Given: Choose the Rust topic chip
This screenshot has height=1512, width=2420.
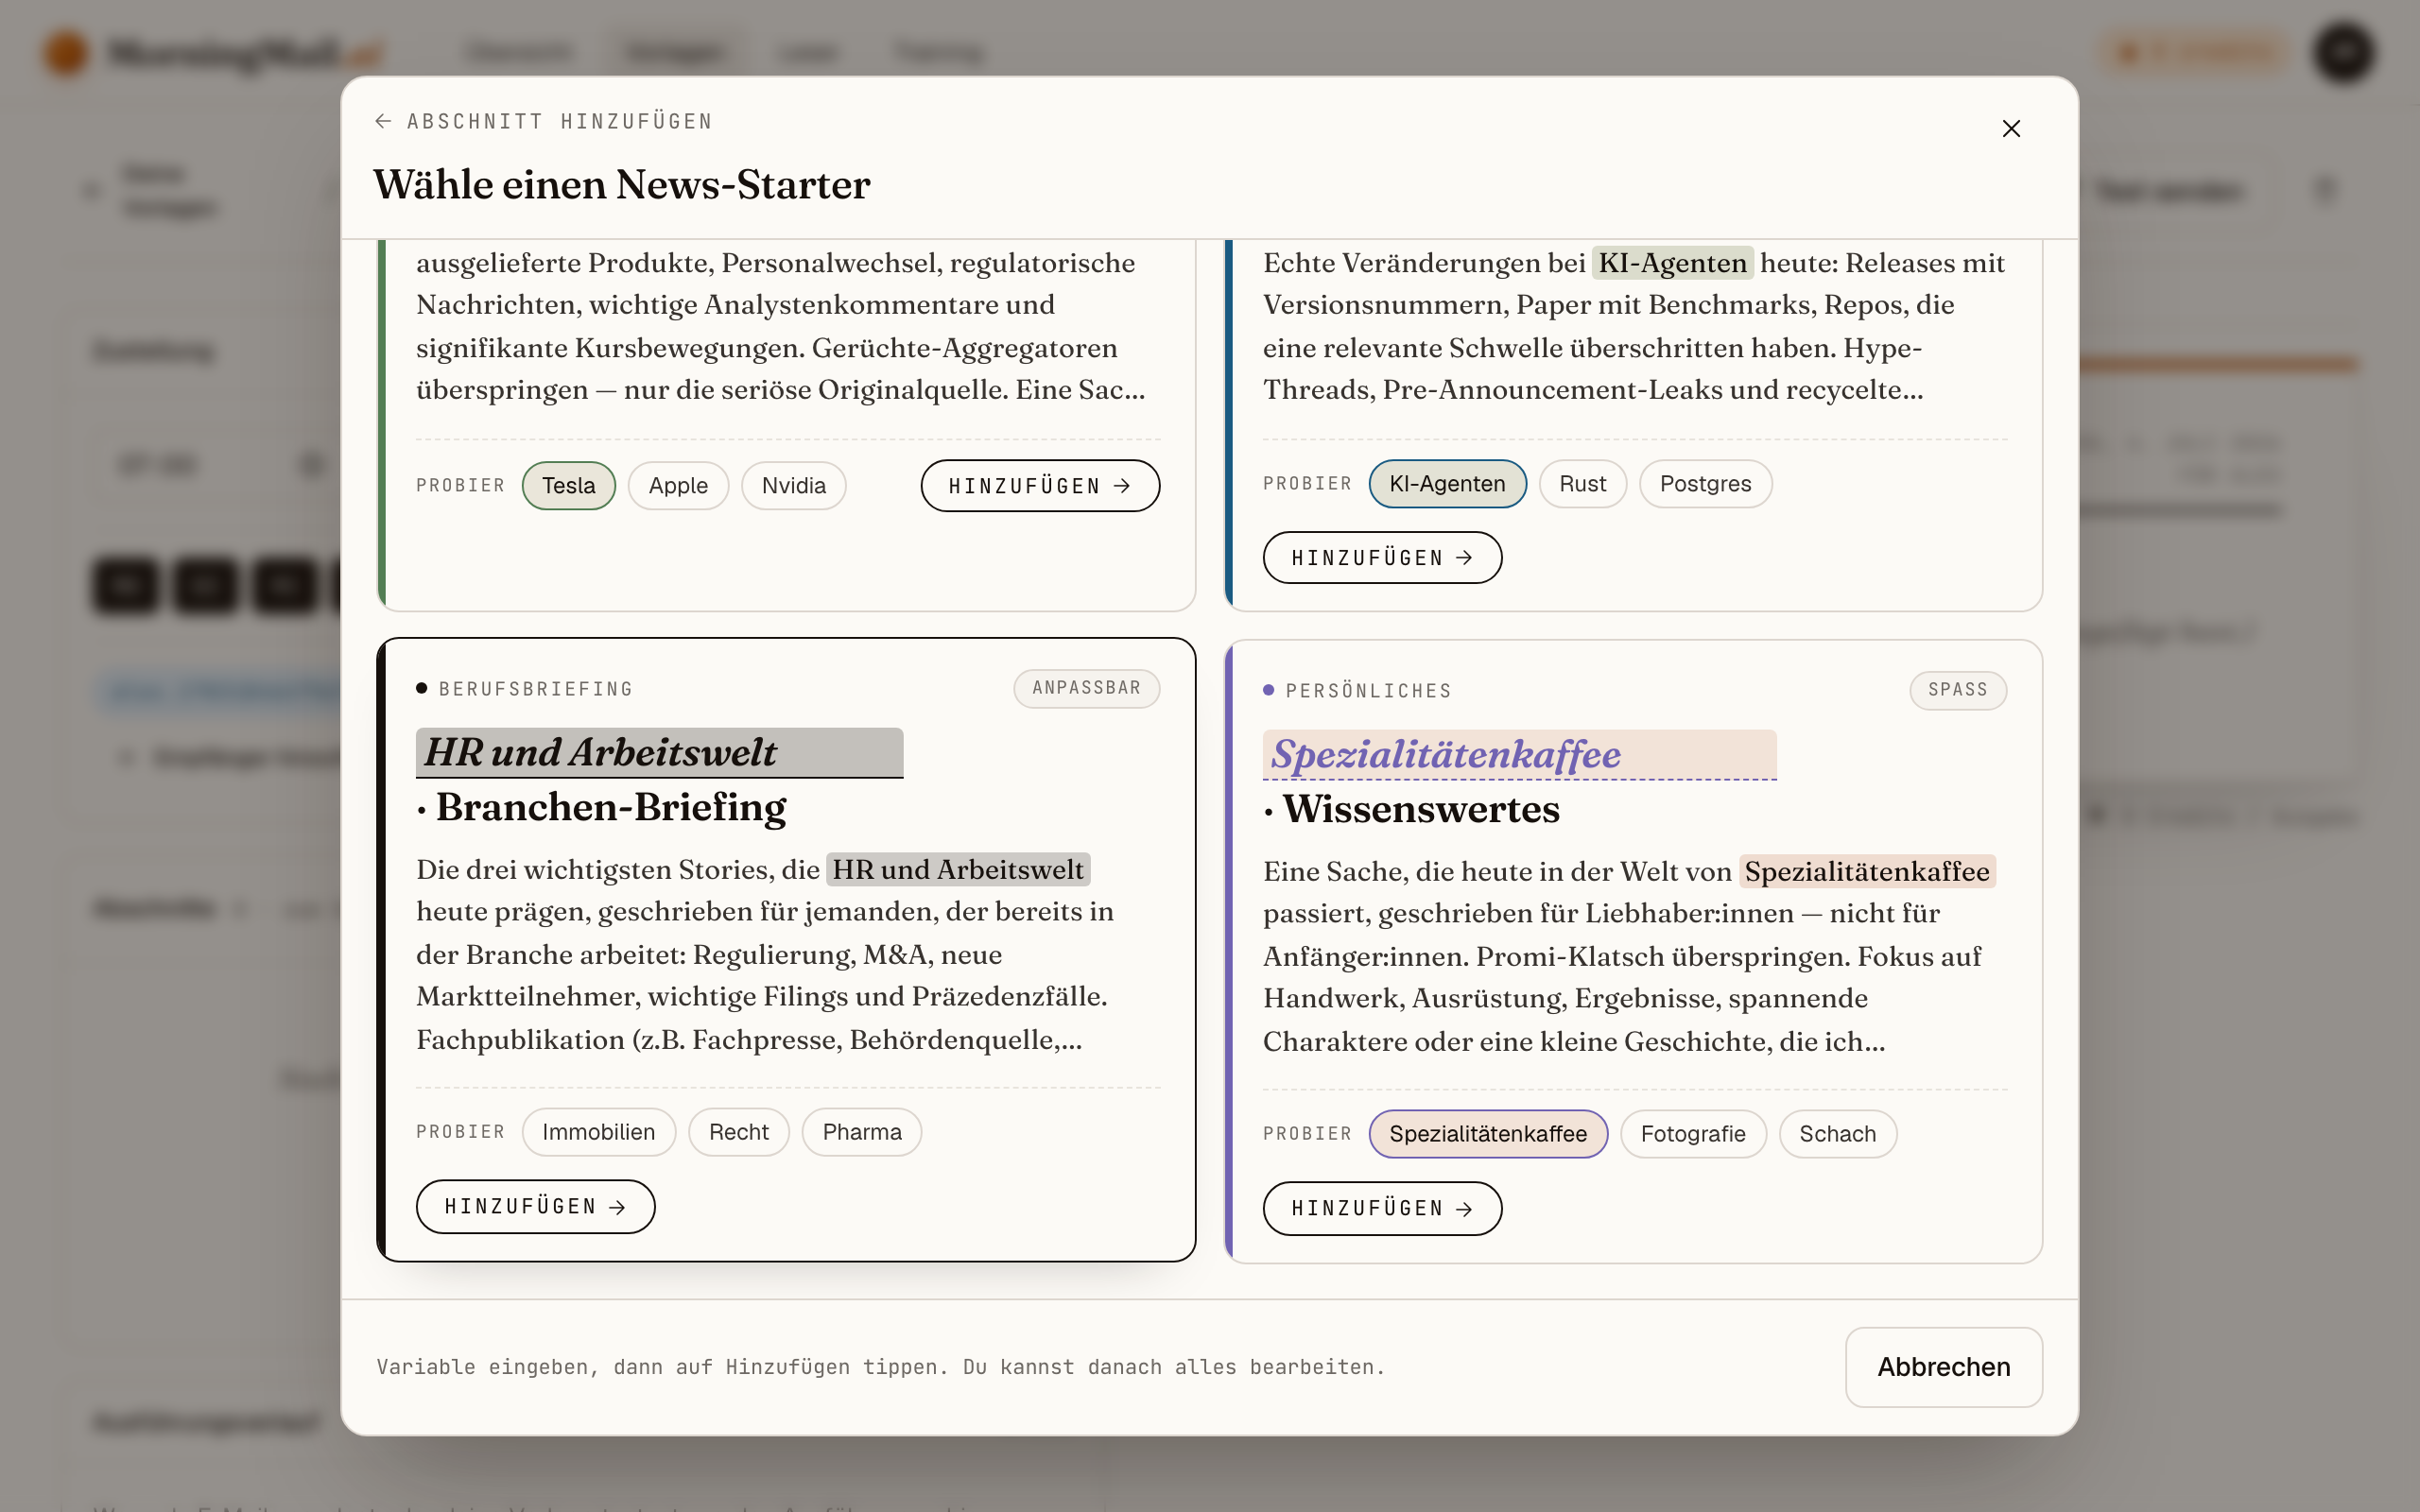Looking at the screenshot, I should pyautogui.click(x=1582, y=483).
